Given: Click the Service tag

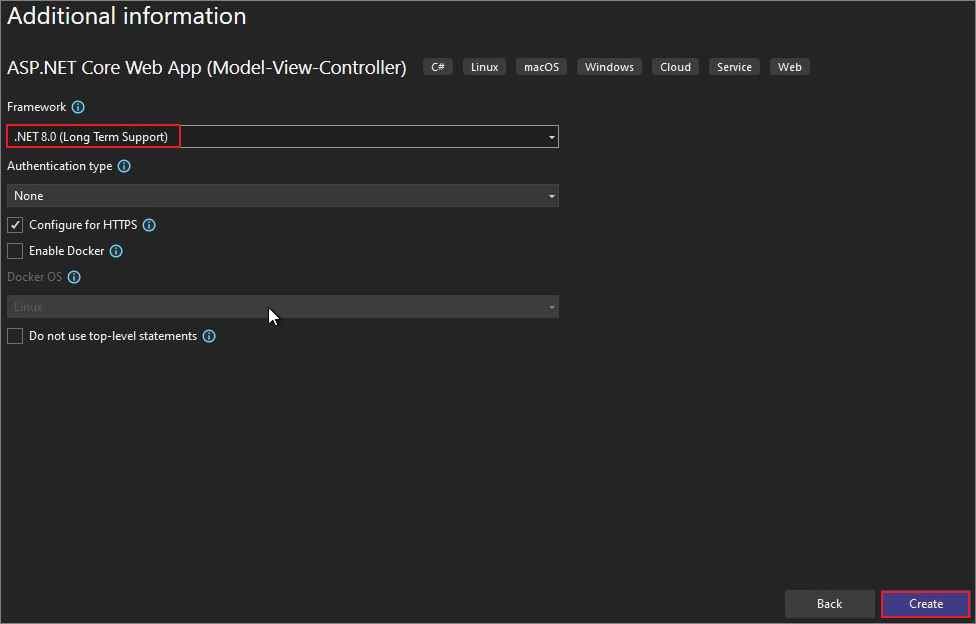Looking at the screenshot, I should 734,66.
